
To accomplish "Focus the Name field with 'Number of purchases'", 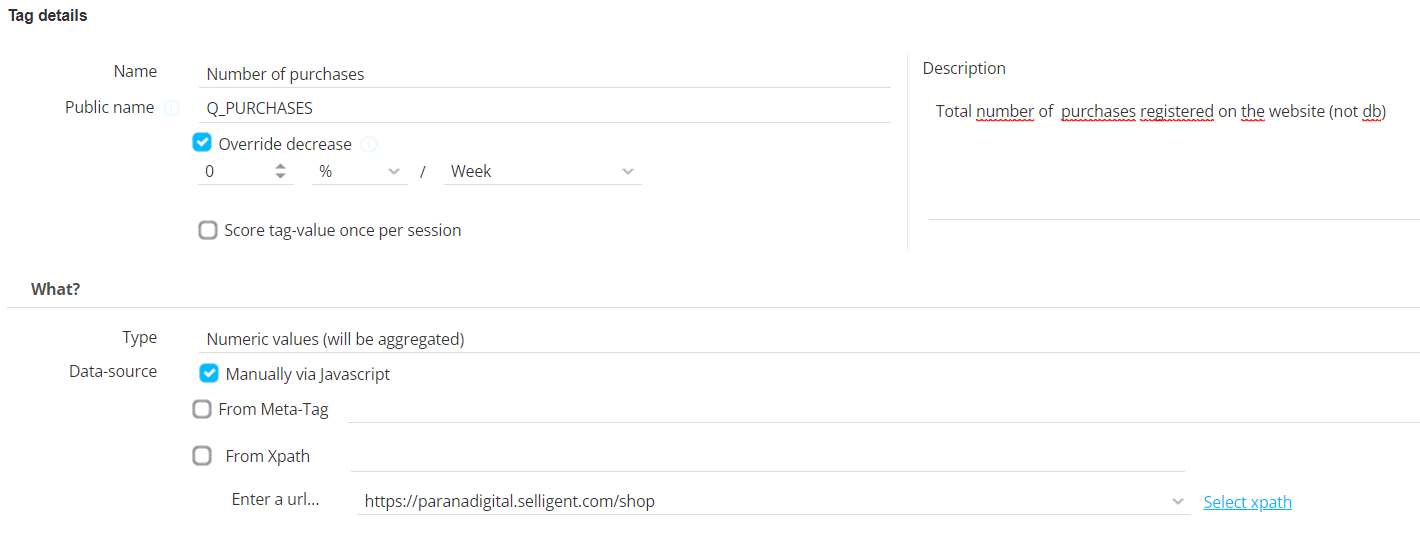I will click(x=545, y=74).
